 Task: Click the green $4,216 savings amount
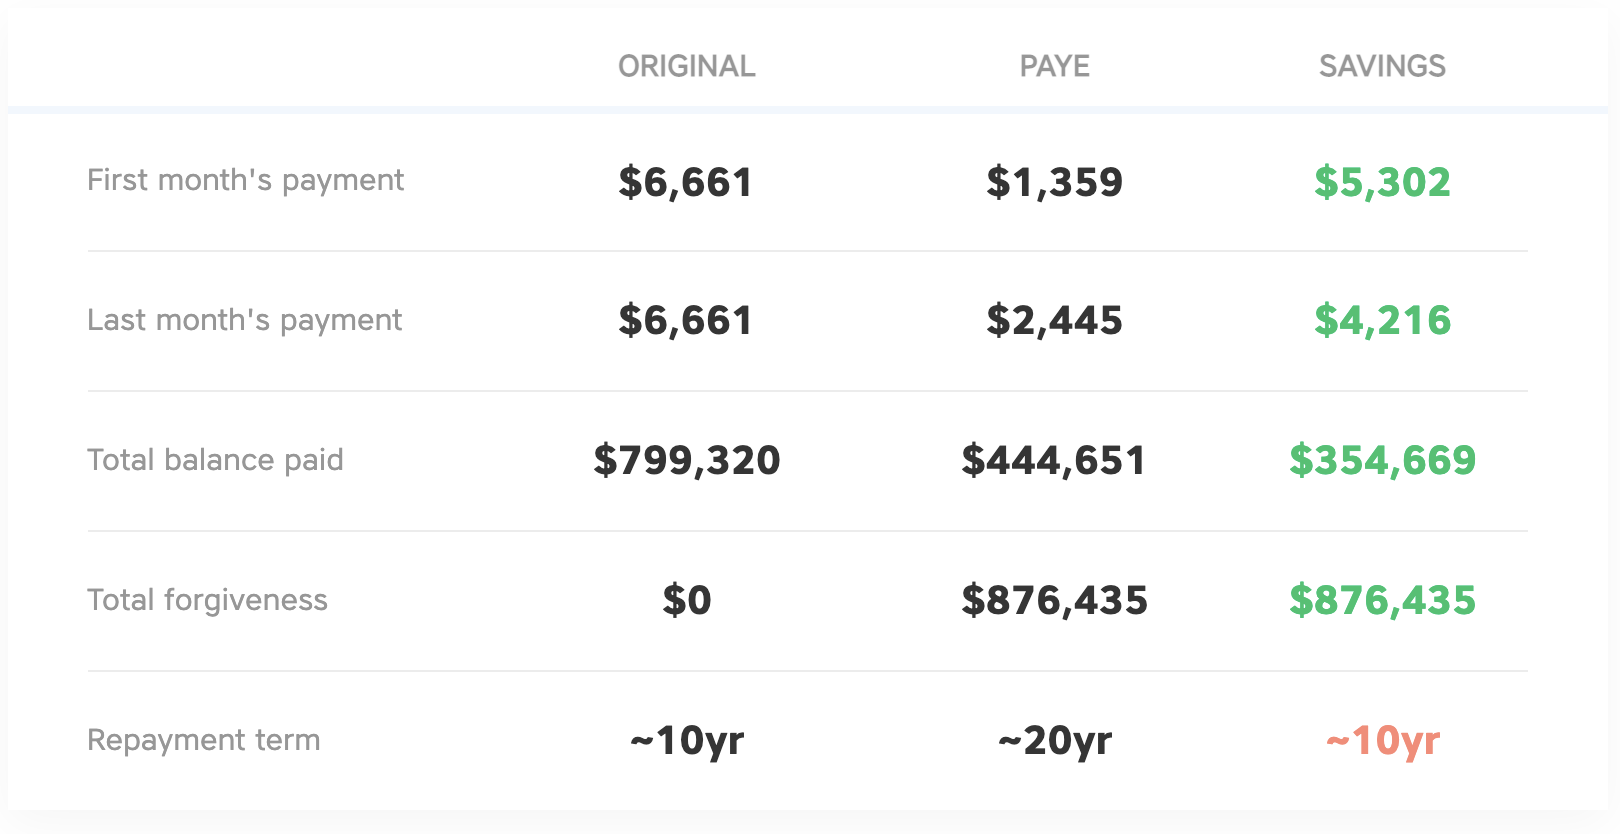[1382, 320]
